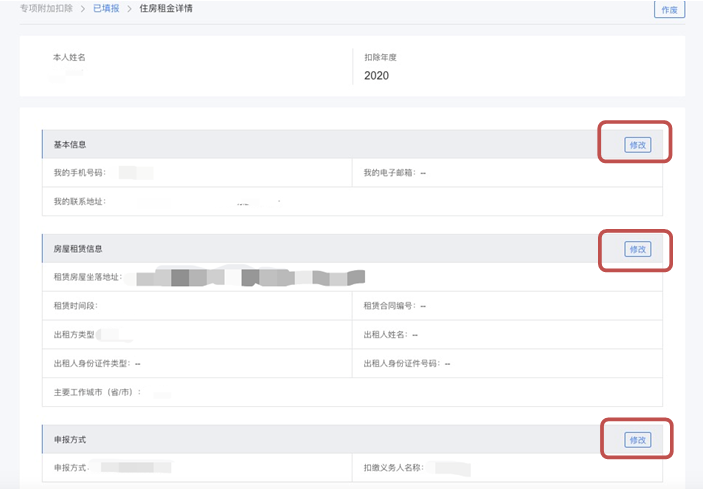Click the 基本信息 section header
703x490 pixels.
pyautogui.click(x=70, y=145)
